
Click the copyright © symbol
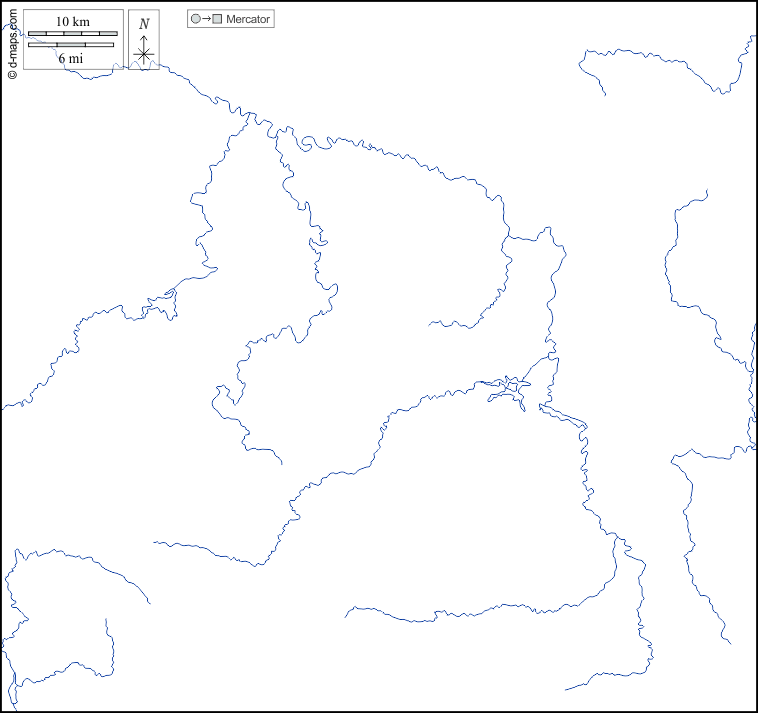point(12,74)
